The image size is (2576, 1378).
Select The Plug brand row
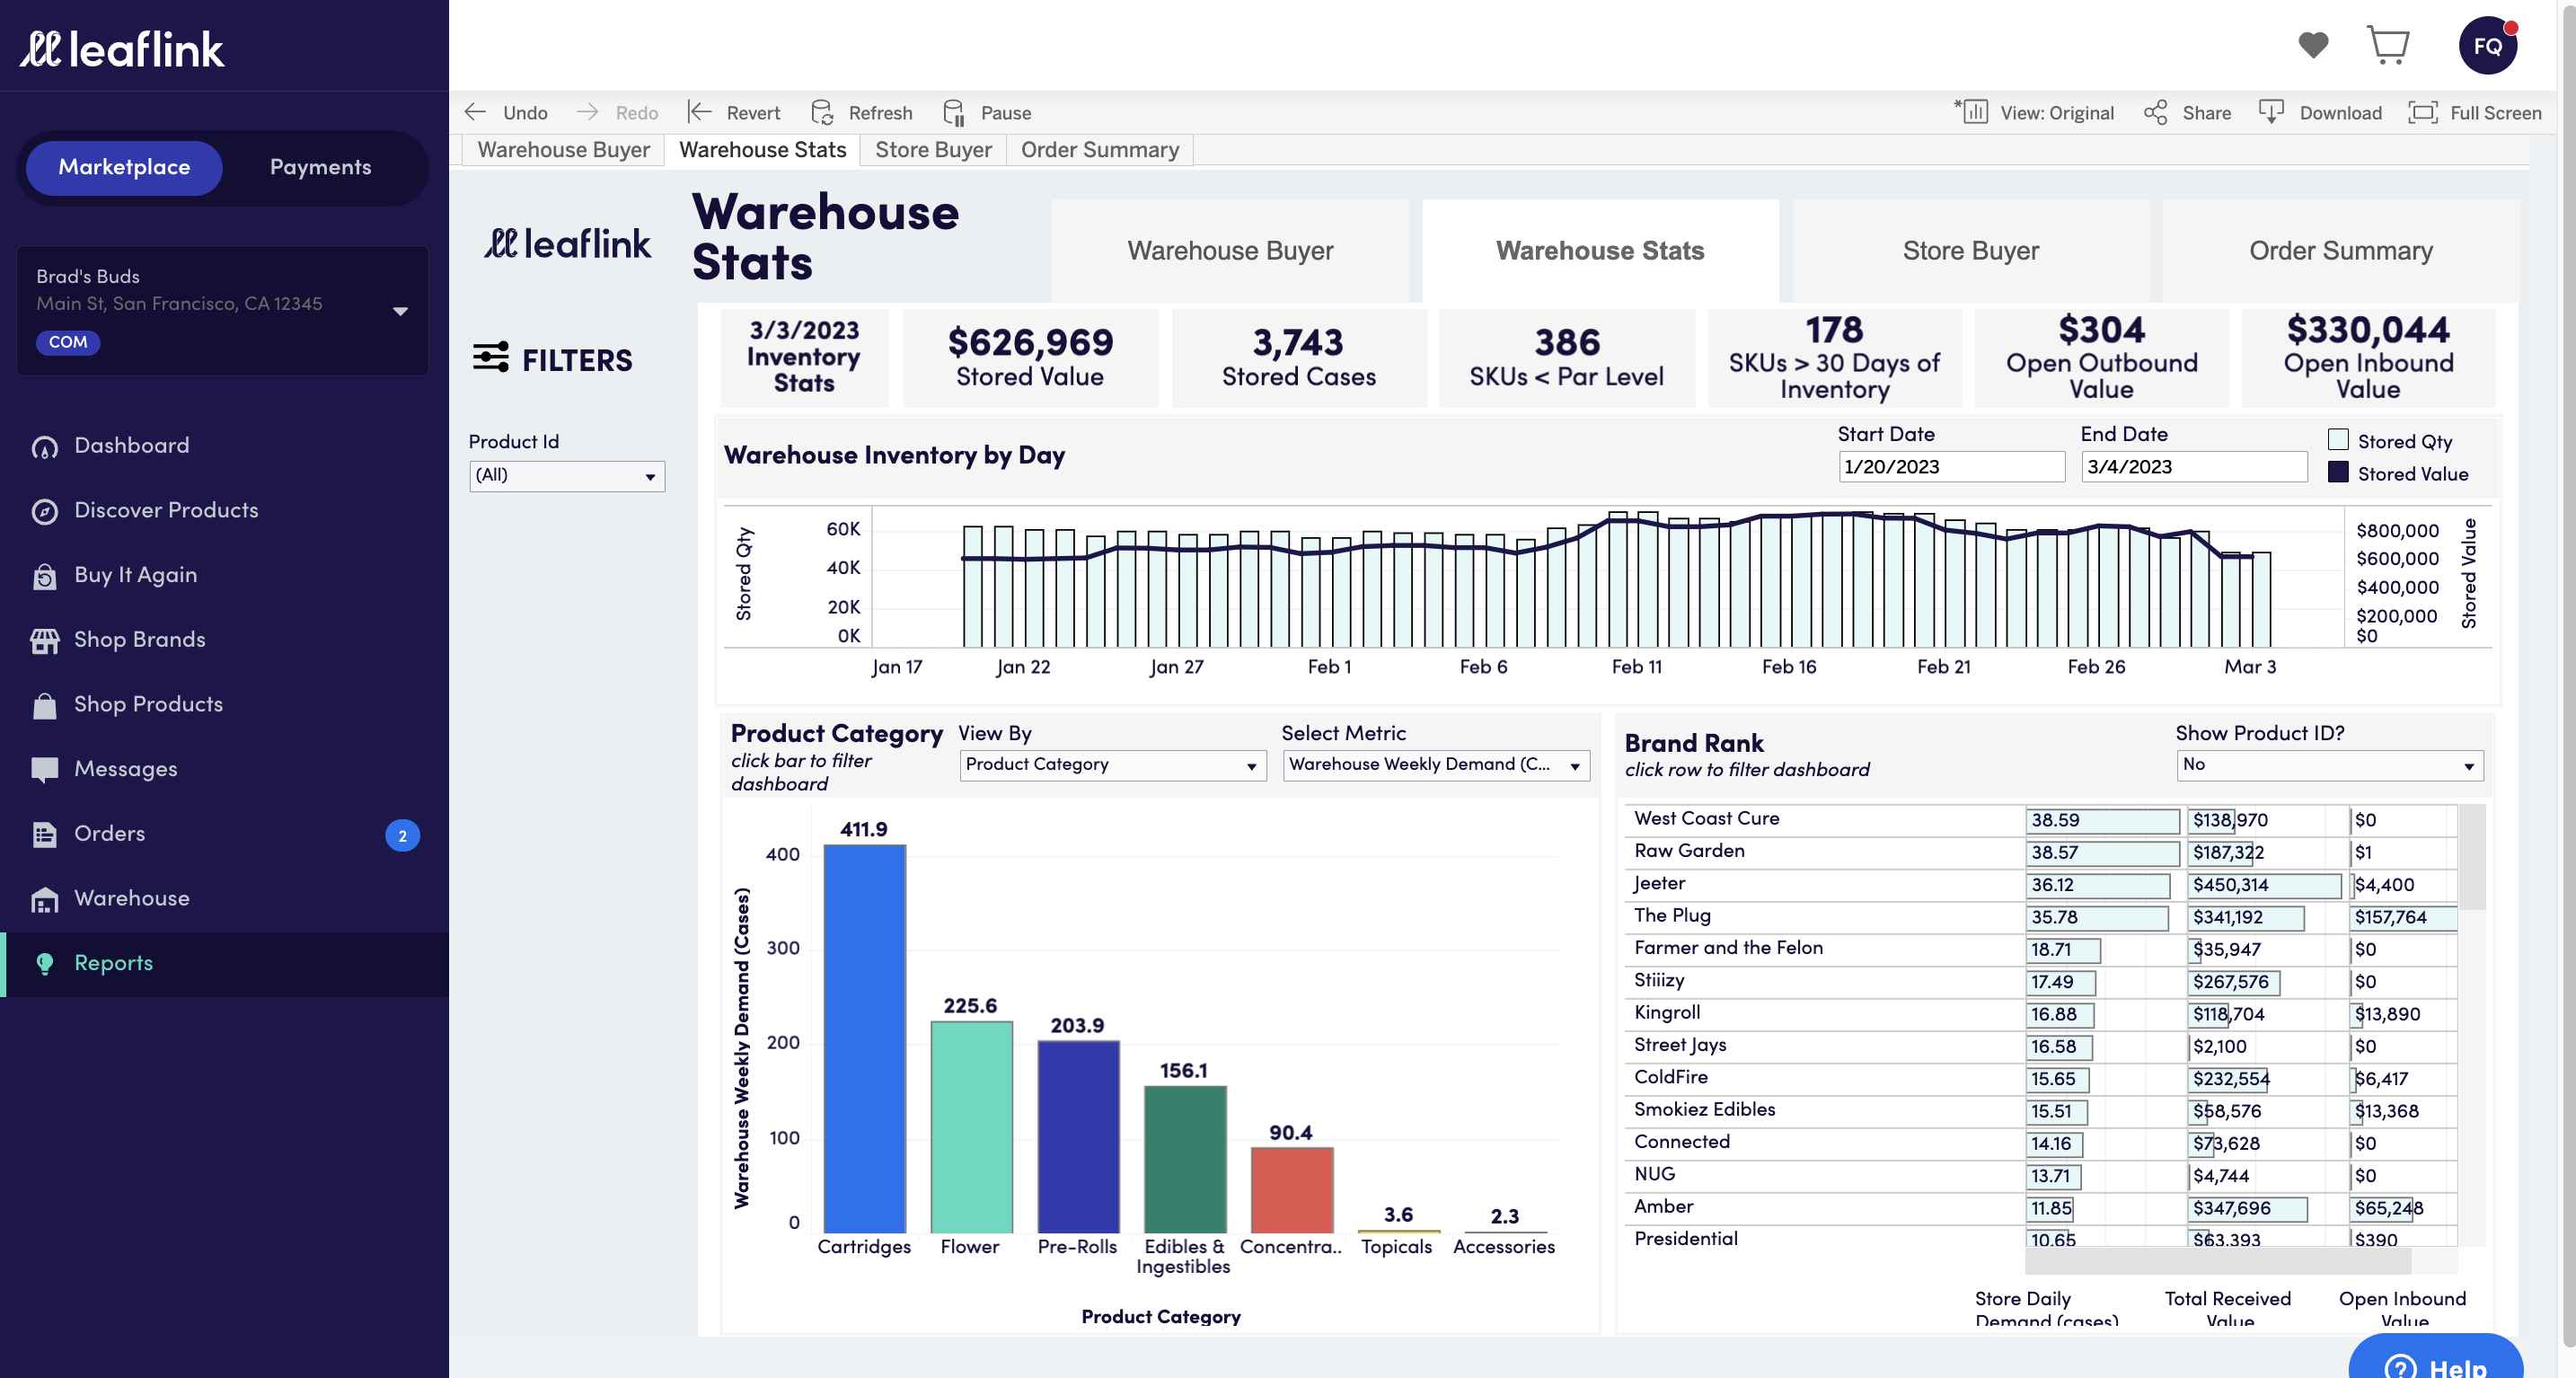2040,916
